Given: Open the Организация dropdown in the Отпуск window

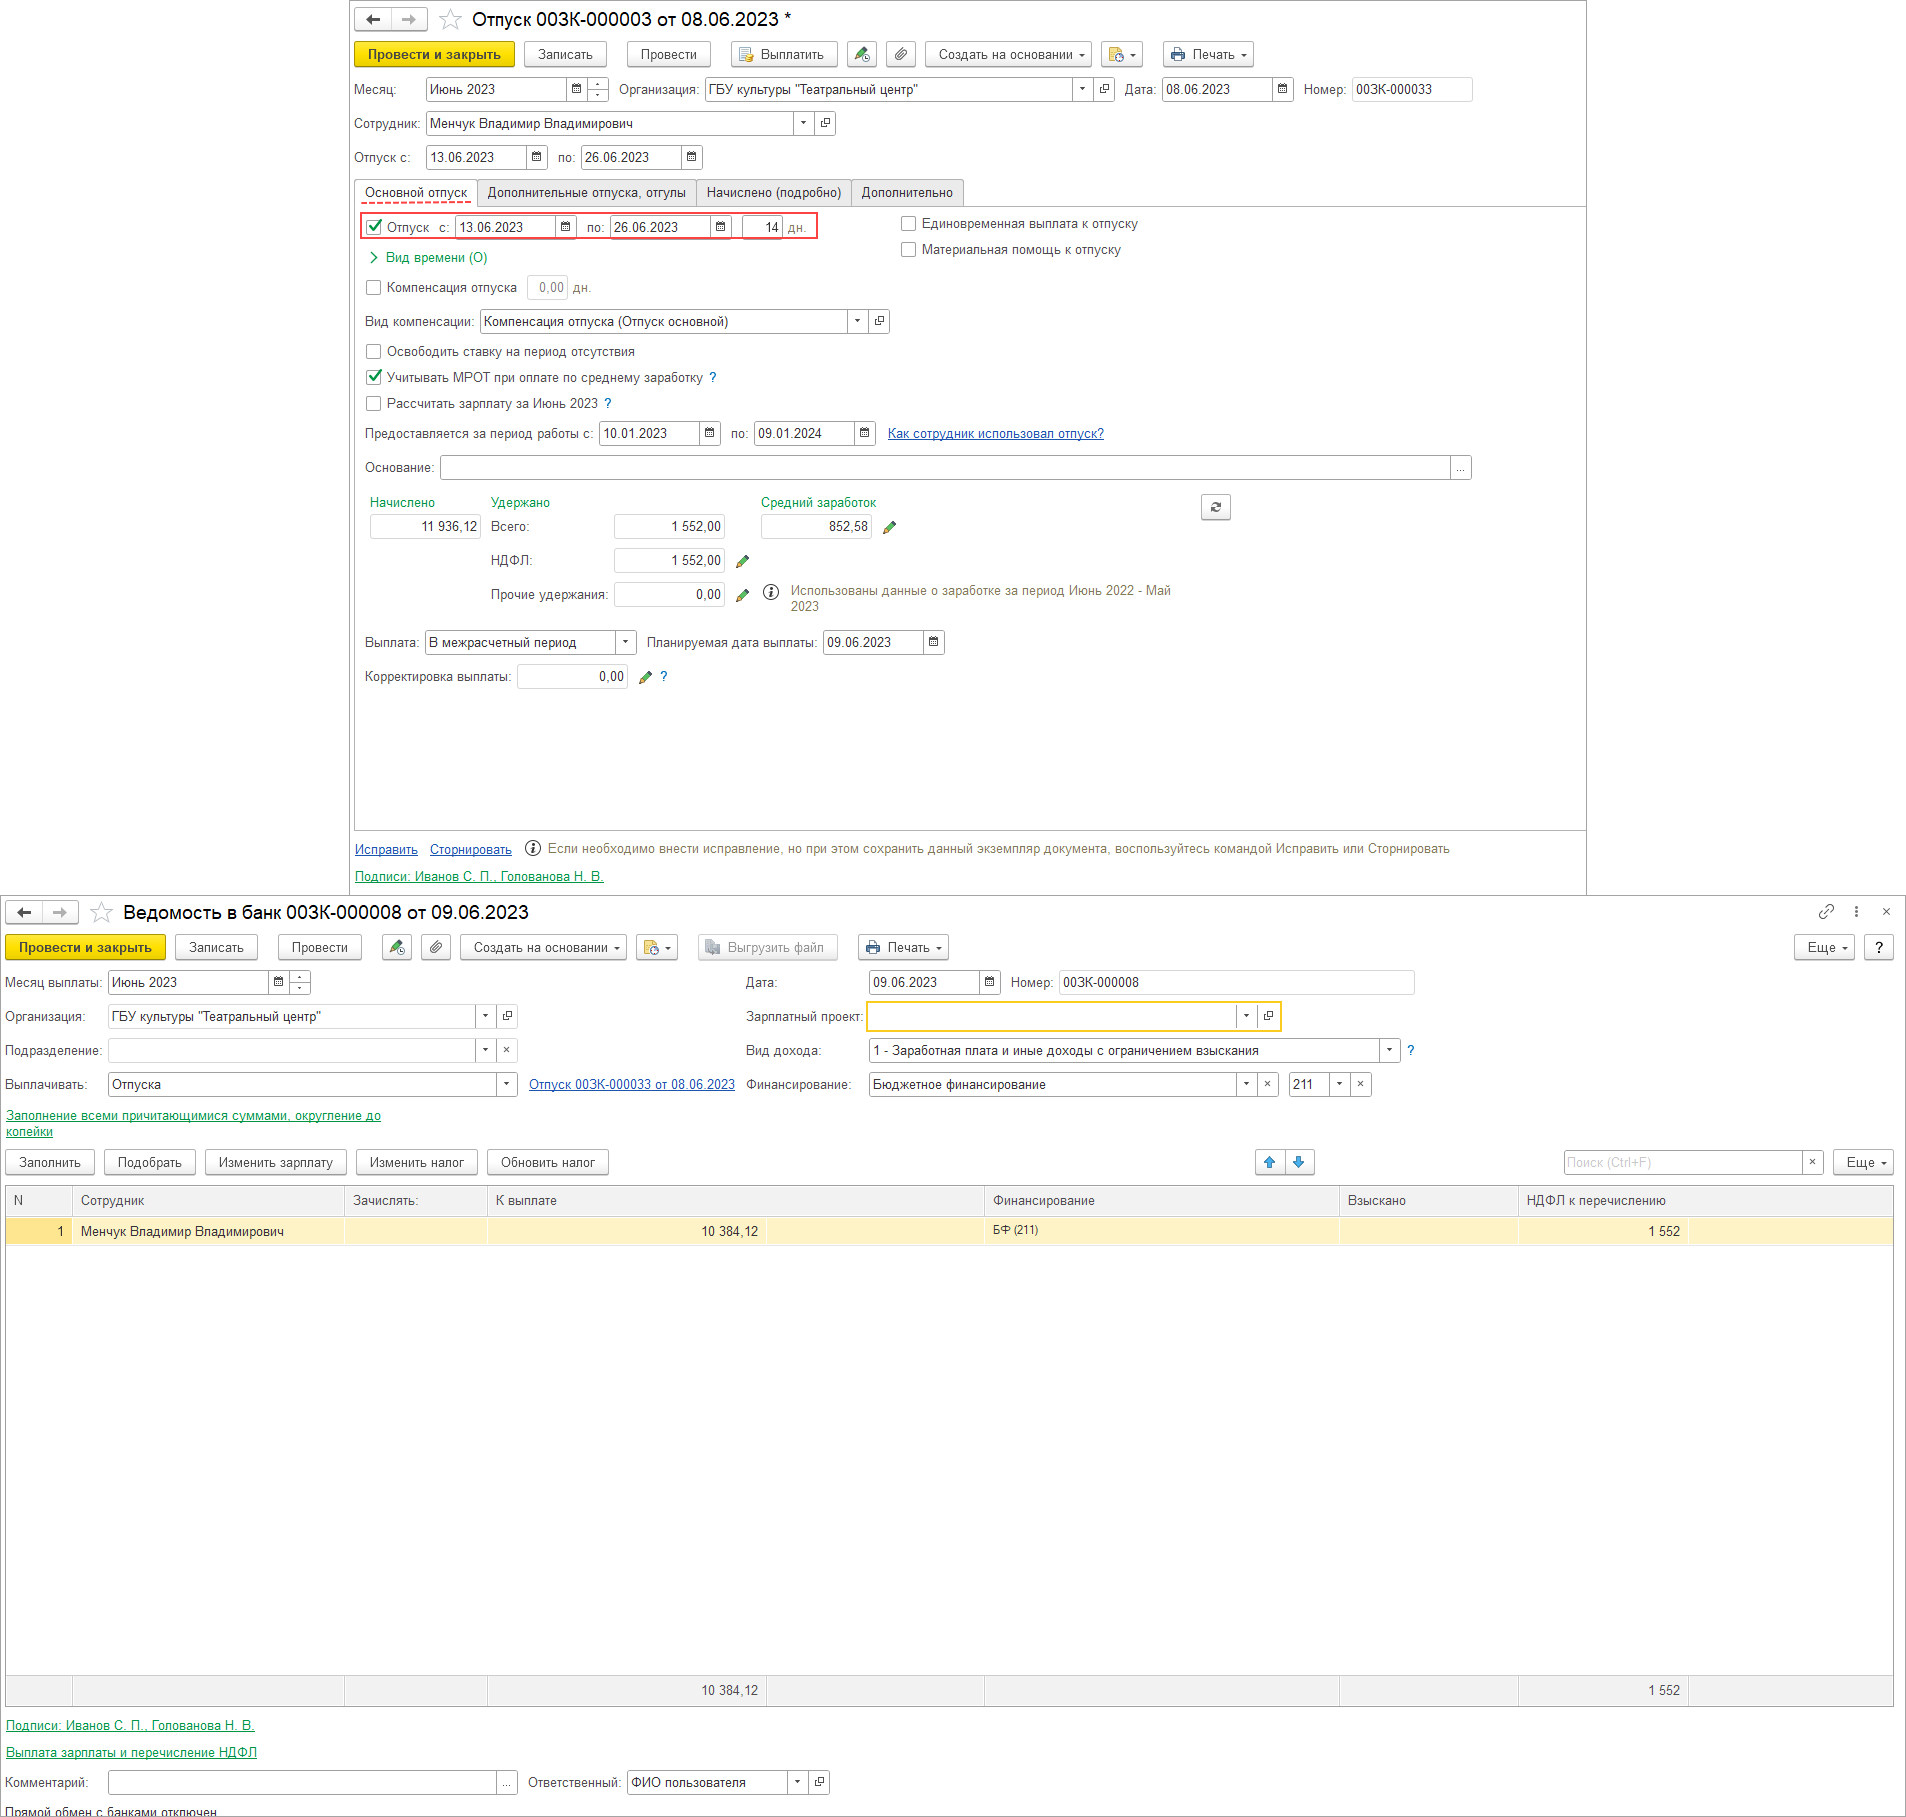Looking at the screenshot, I should click(x=1082, y=89).
